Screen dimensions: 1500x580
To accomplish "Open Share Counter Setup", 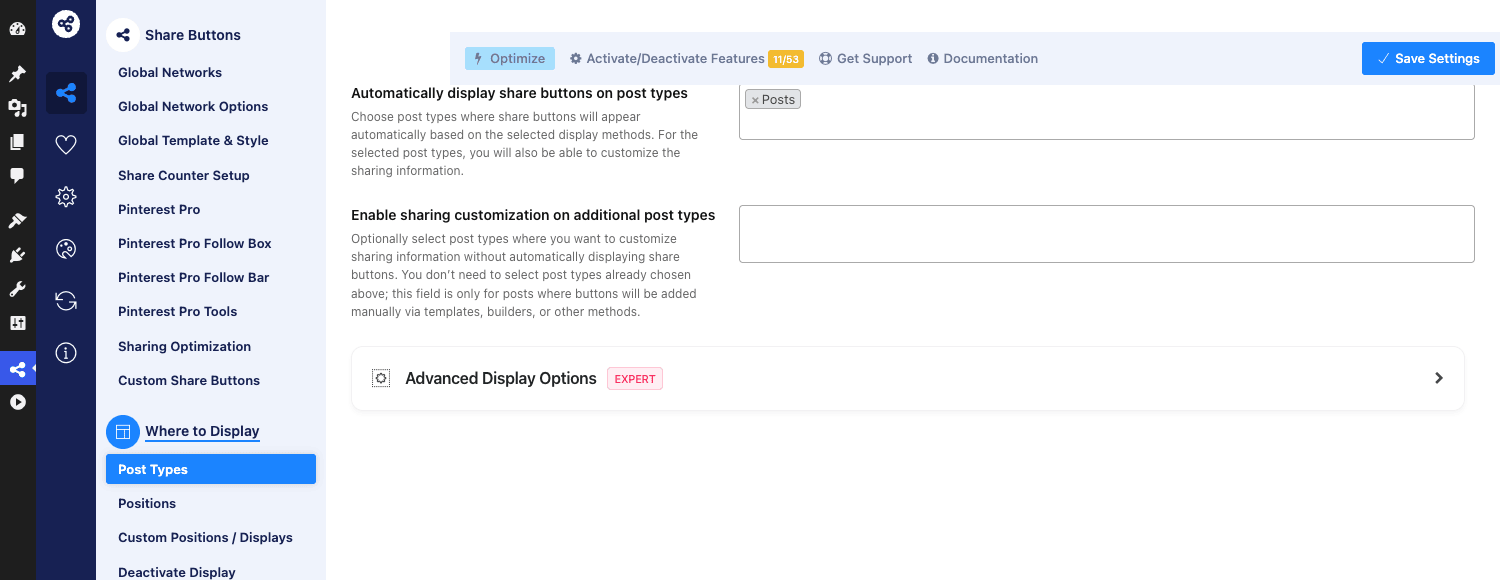I will click(x=184, y=175).
